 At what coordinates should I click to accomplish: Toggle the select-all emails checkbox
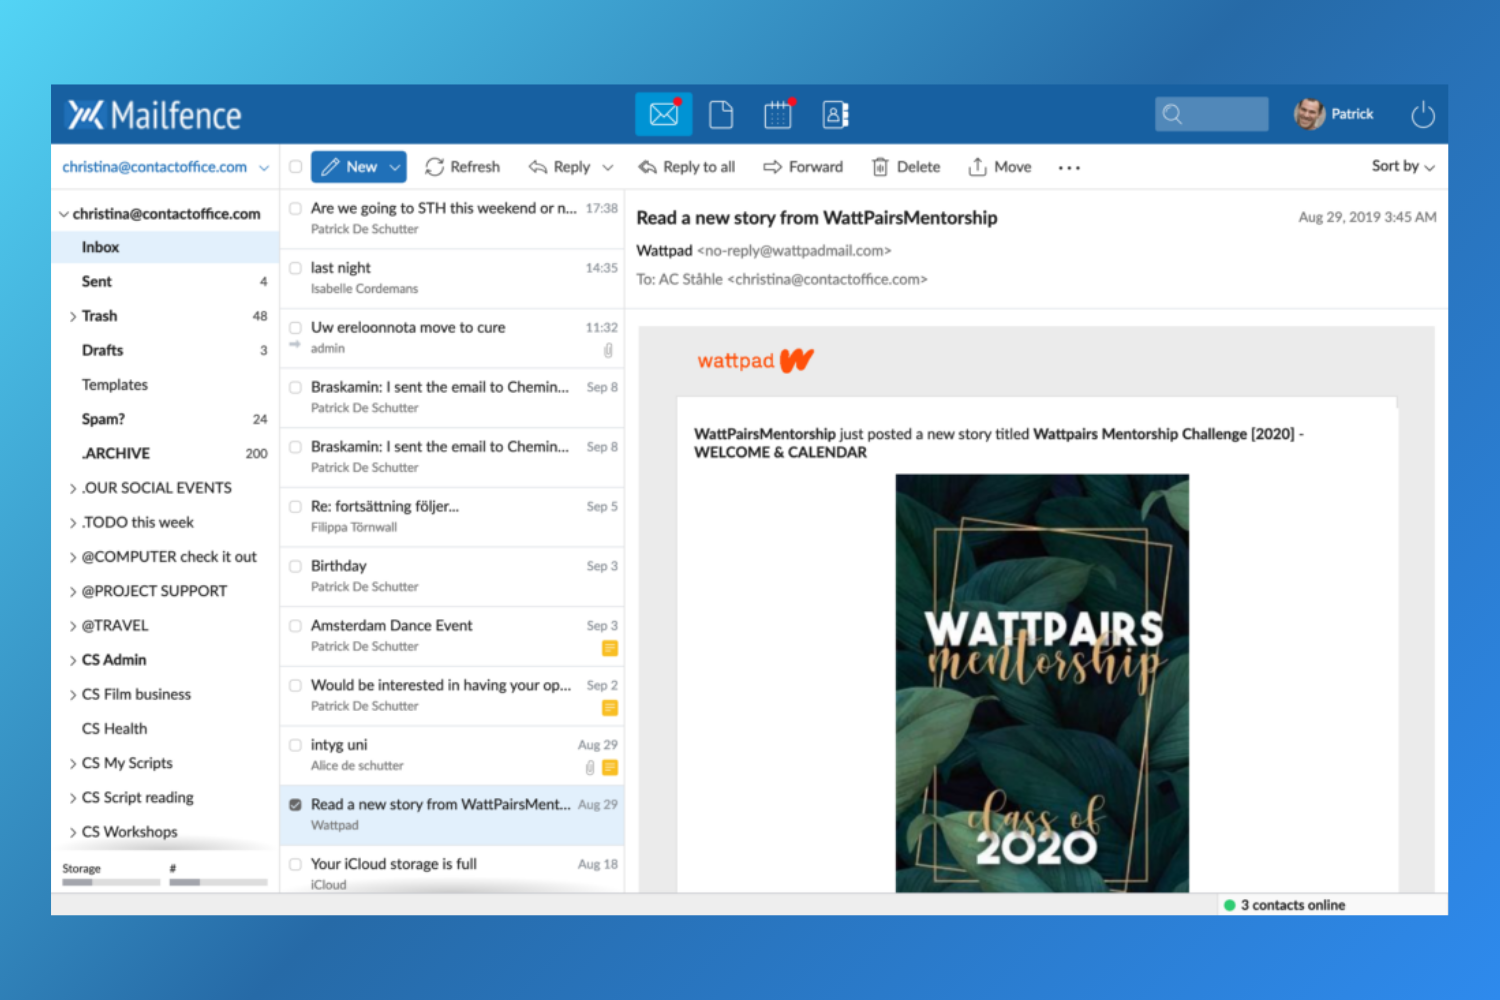296,167
